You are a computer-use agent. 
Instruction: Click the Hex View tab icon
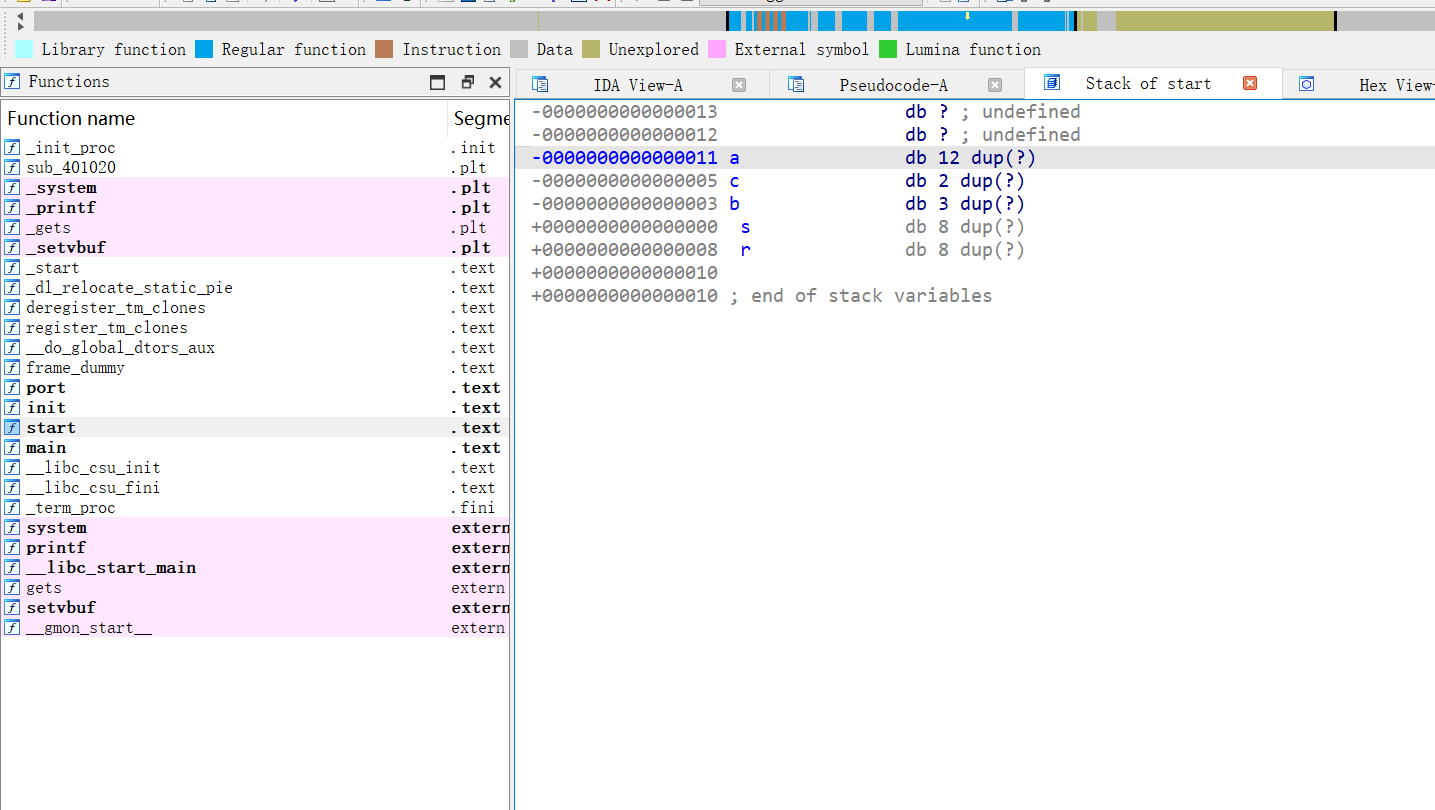[x=1306, y=85]
